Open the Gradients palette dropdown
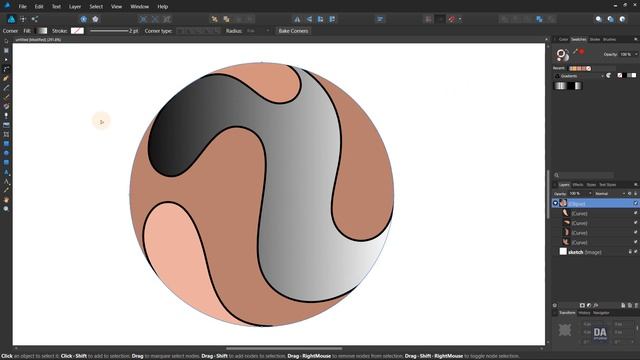This screenshot has height=360, width=640. coord(579,76)
